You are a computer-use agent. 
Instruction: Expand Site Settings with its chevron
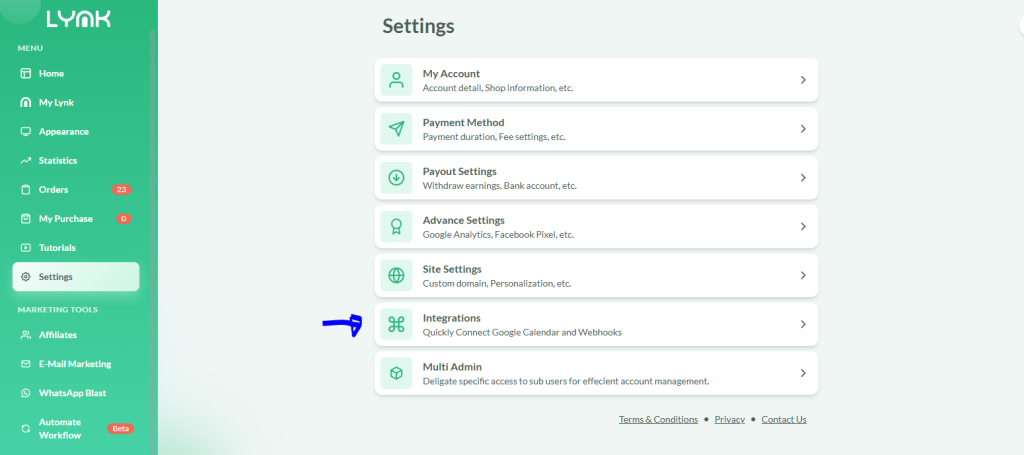point(803,276)
